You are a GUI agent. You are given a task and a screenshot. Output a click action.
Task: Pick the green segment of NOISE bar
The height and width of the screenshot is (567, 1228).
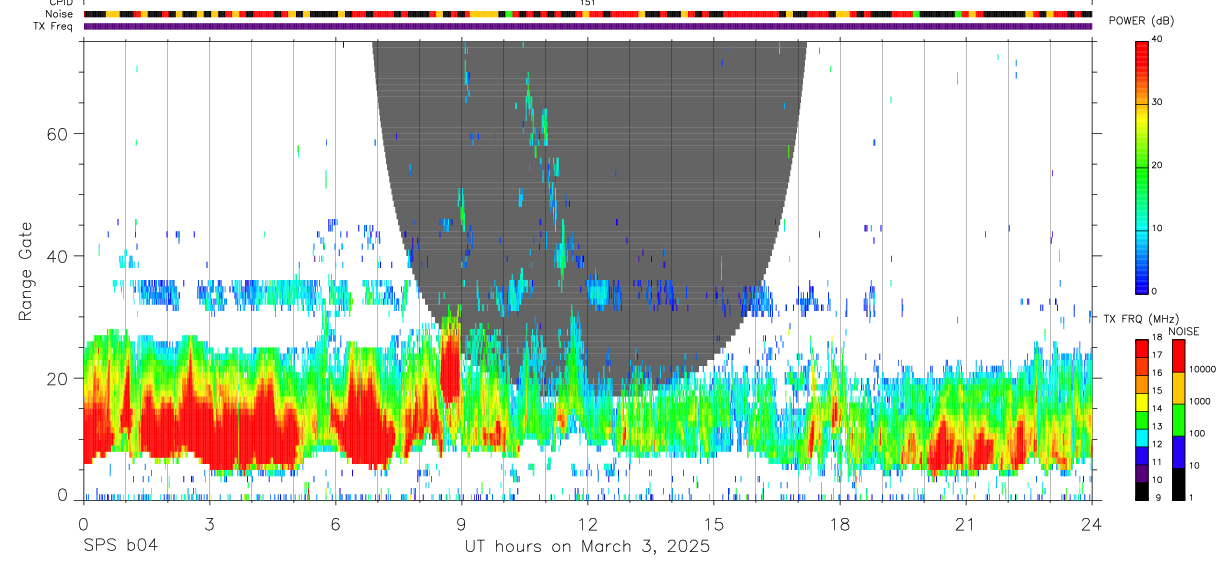click(1178, 420)
